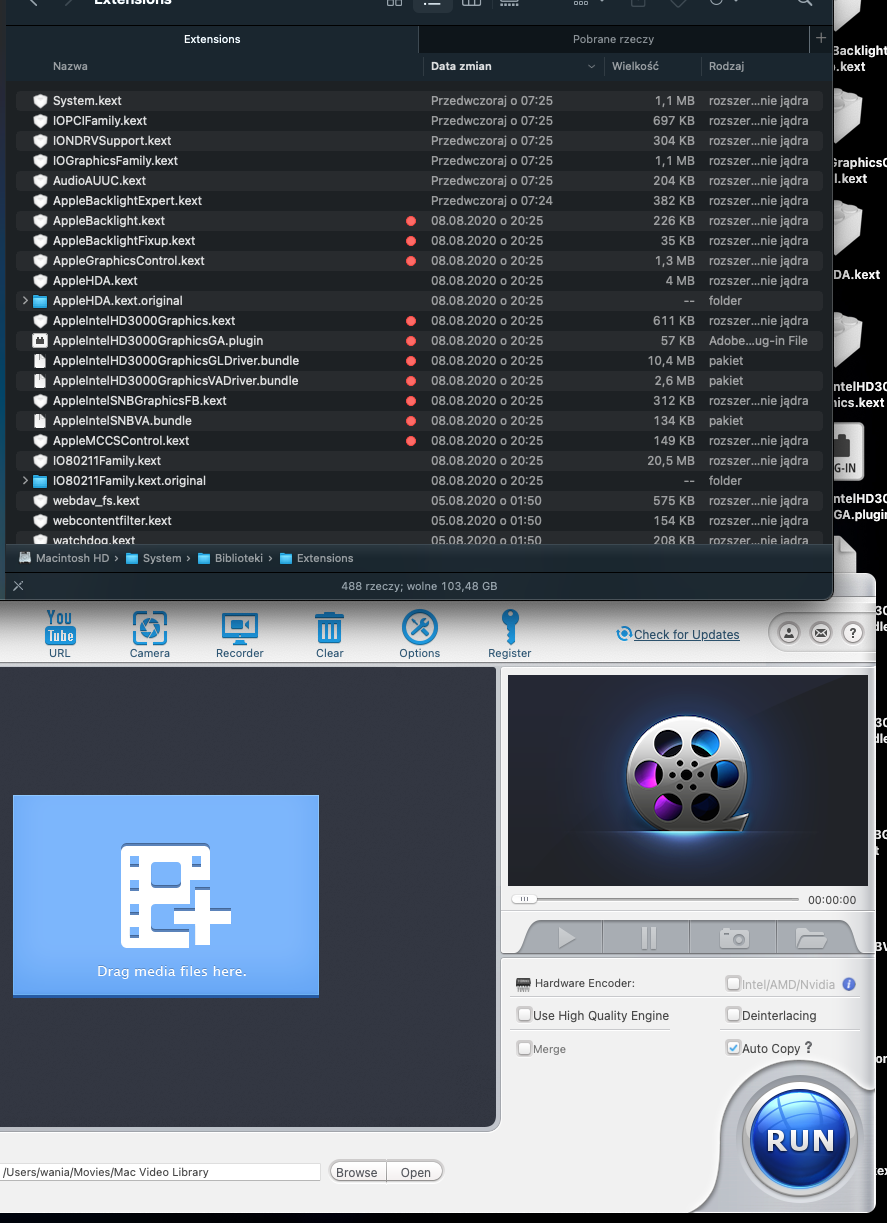The image size is (887, 1223).
Task: Expand the AppleHDA.kext.original folder
Action: 25,301
